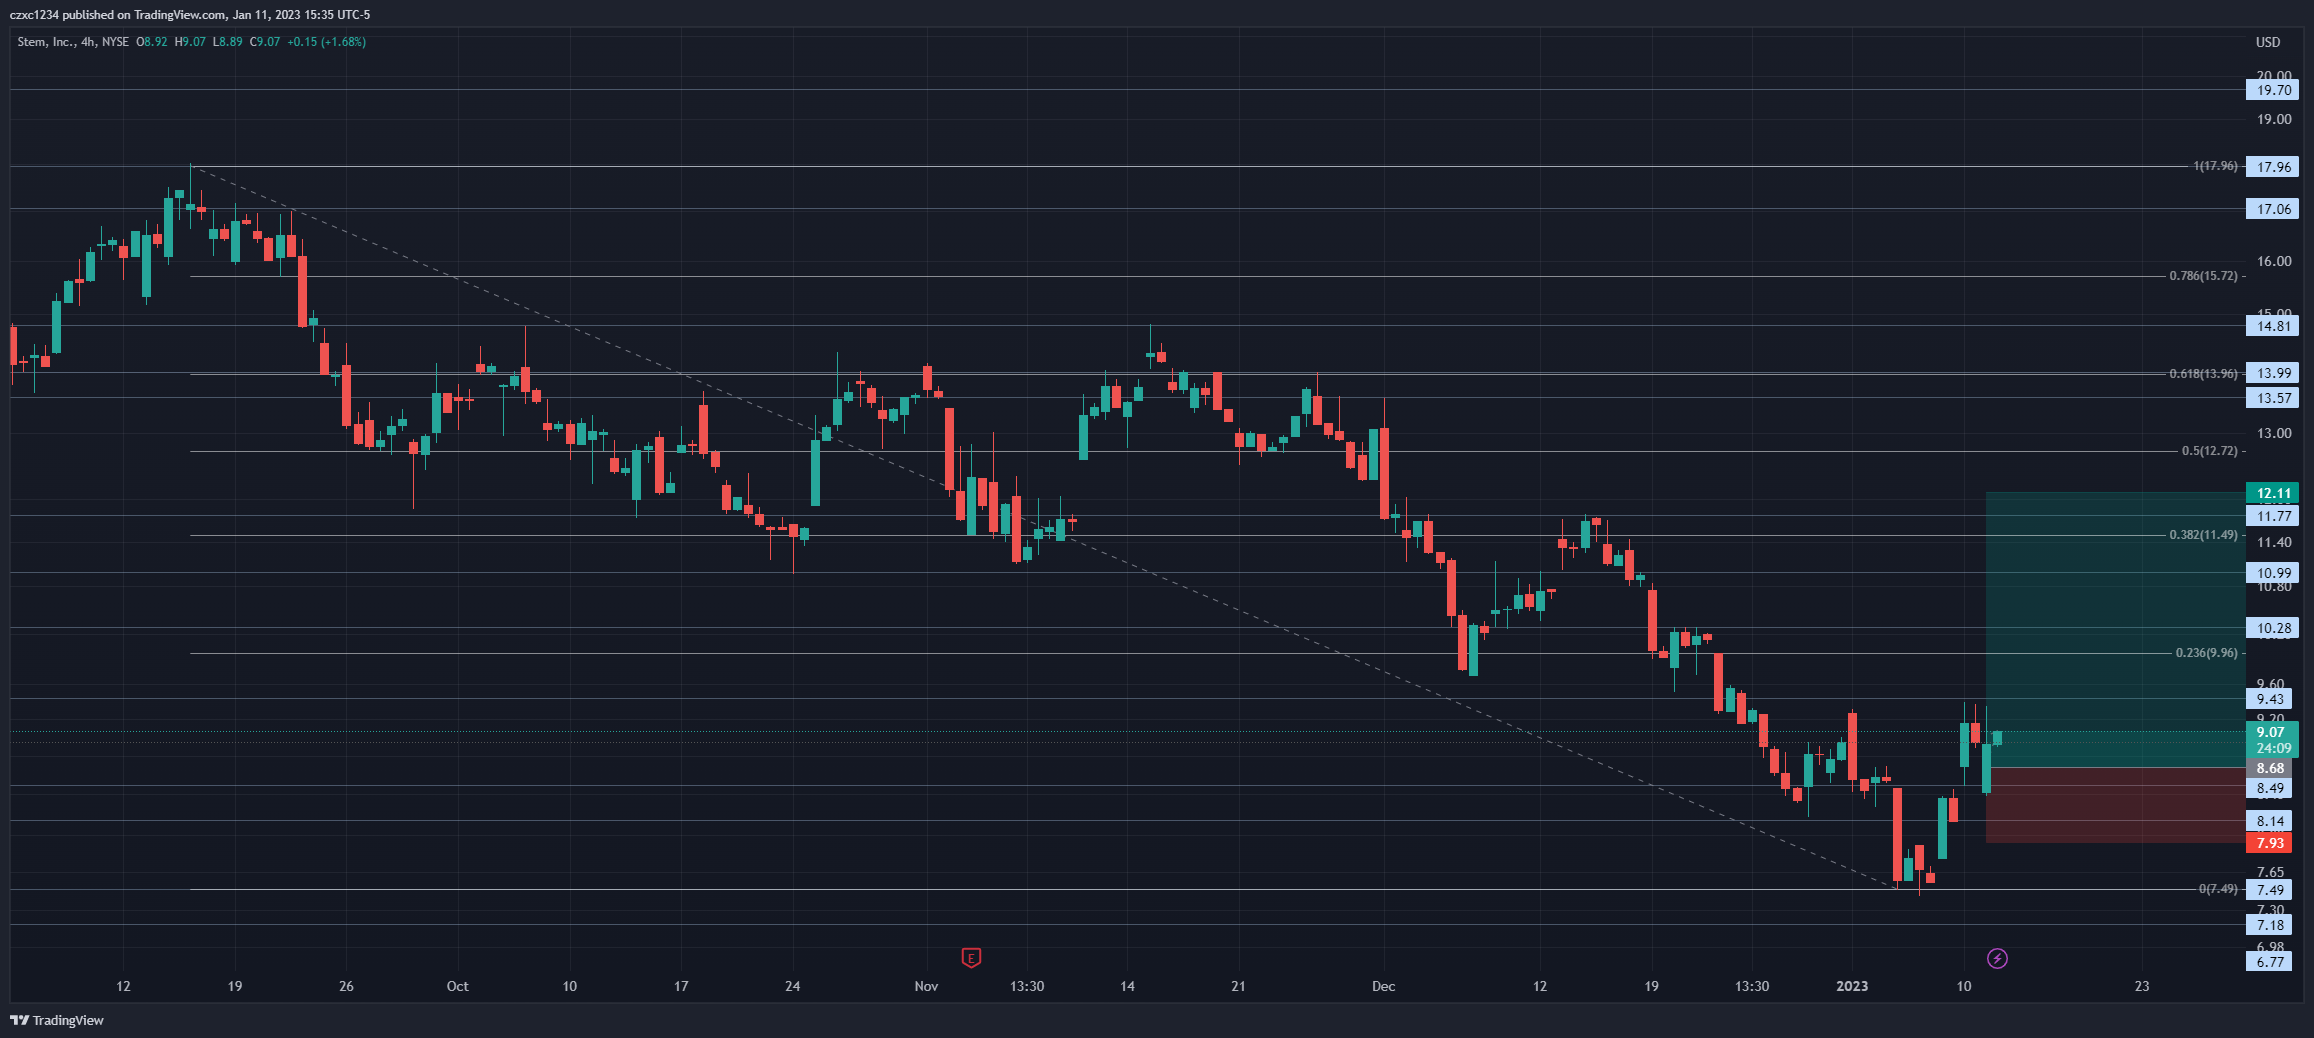
Task: Click the high value H9.07
Action: tap(190, 42)
